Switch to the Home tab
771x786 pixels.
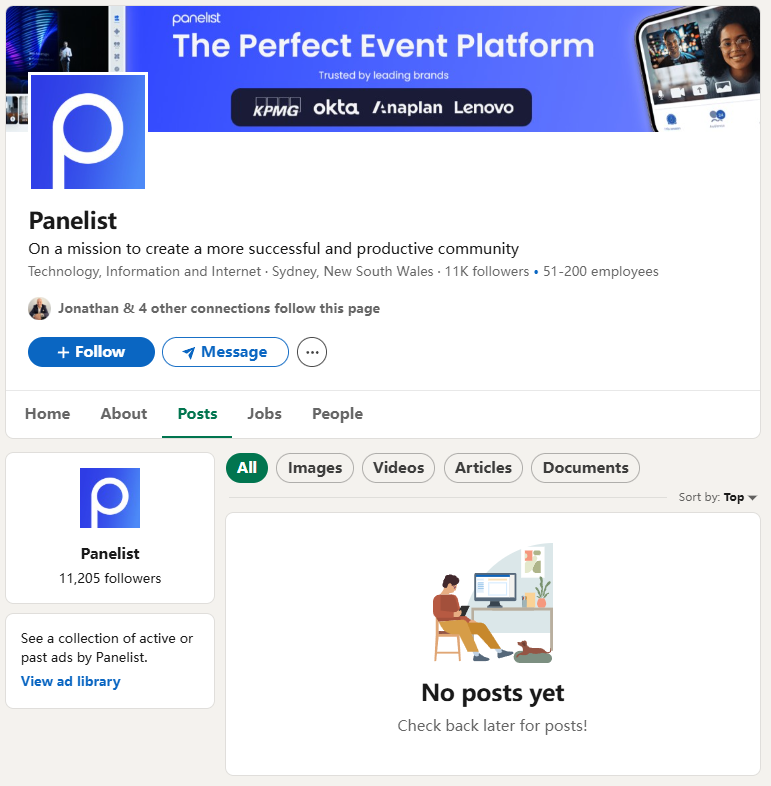coord(47,414)
